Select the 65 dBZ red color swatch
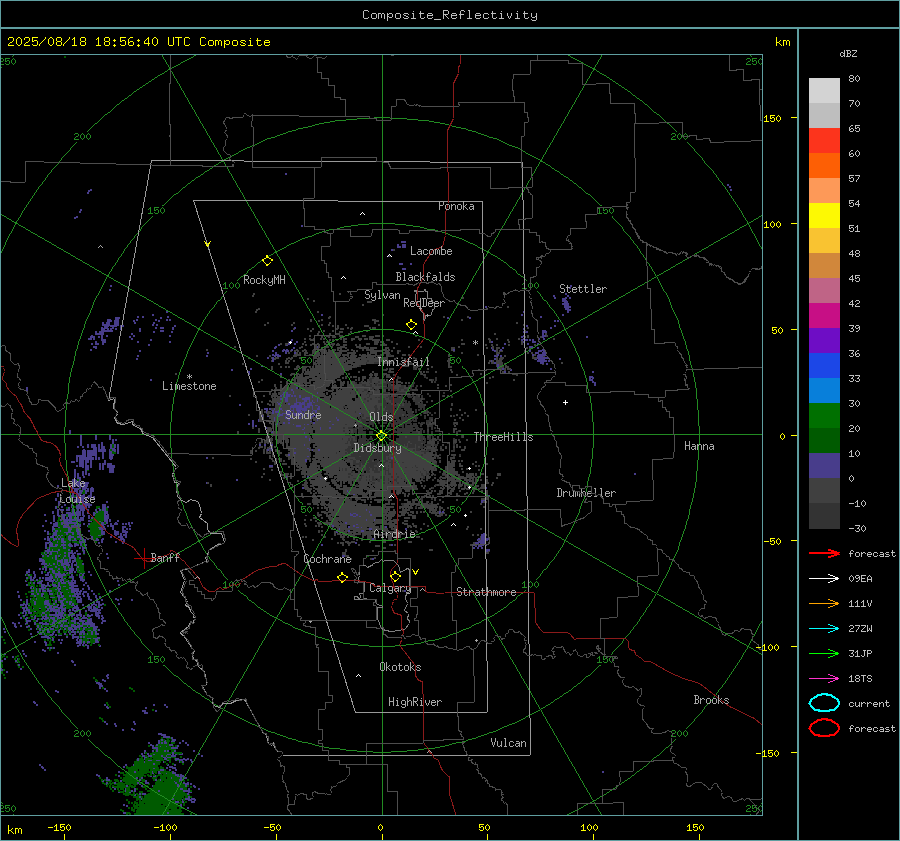Viewport: 900px width, 841px height. click(x=824, y=141)
